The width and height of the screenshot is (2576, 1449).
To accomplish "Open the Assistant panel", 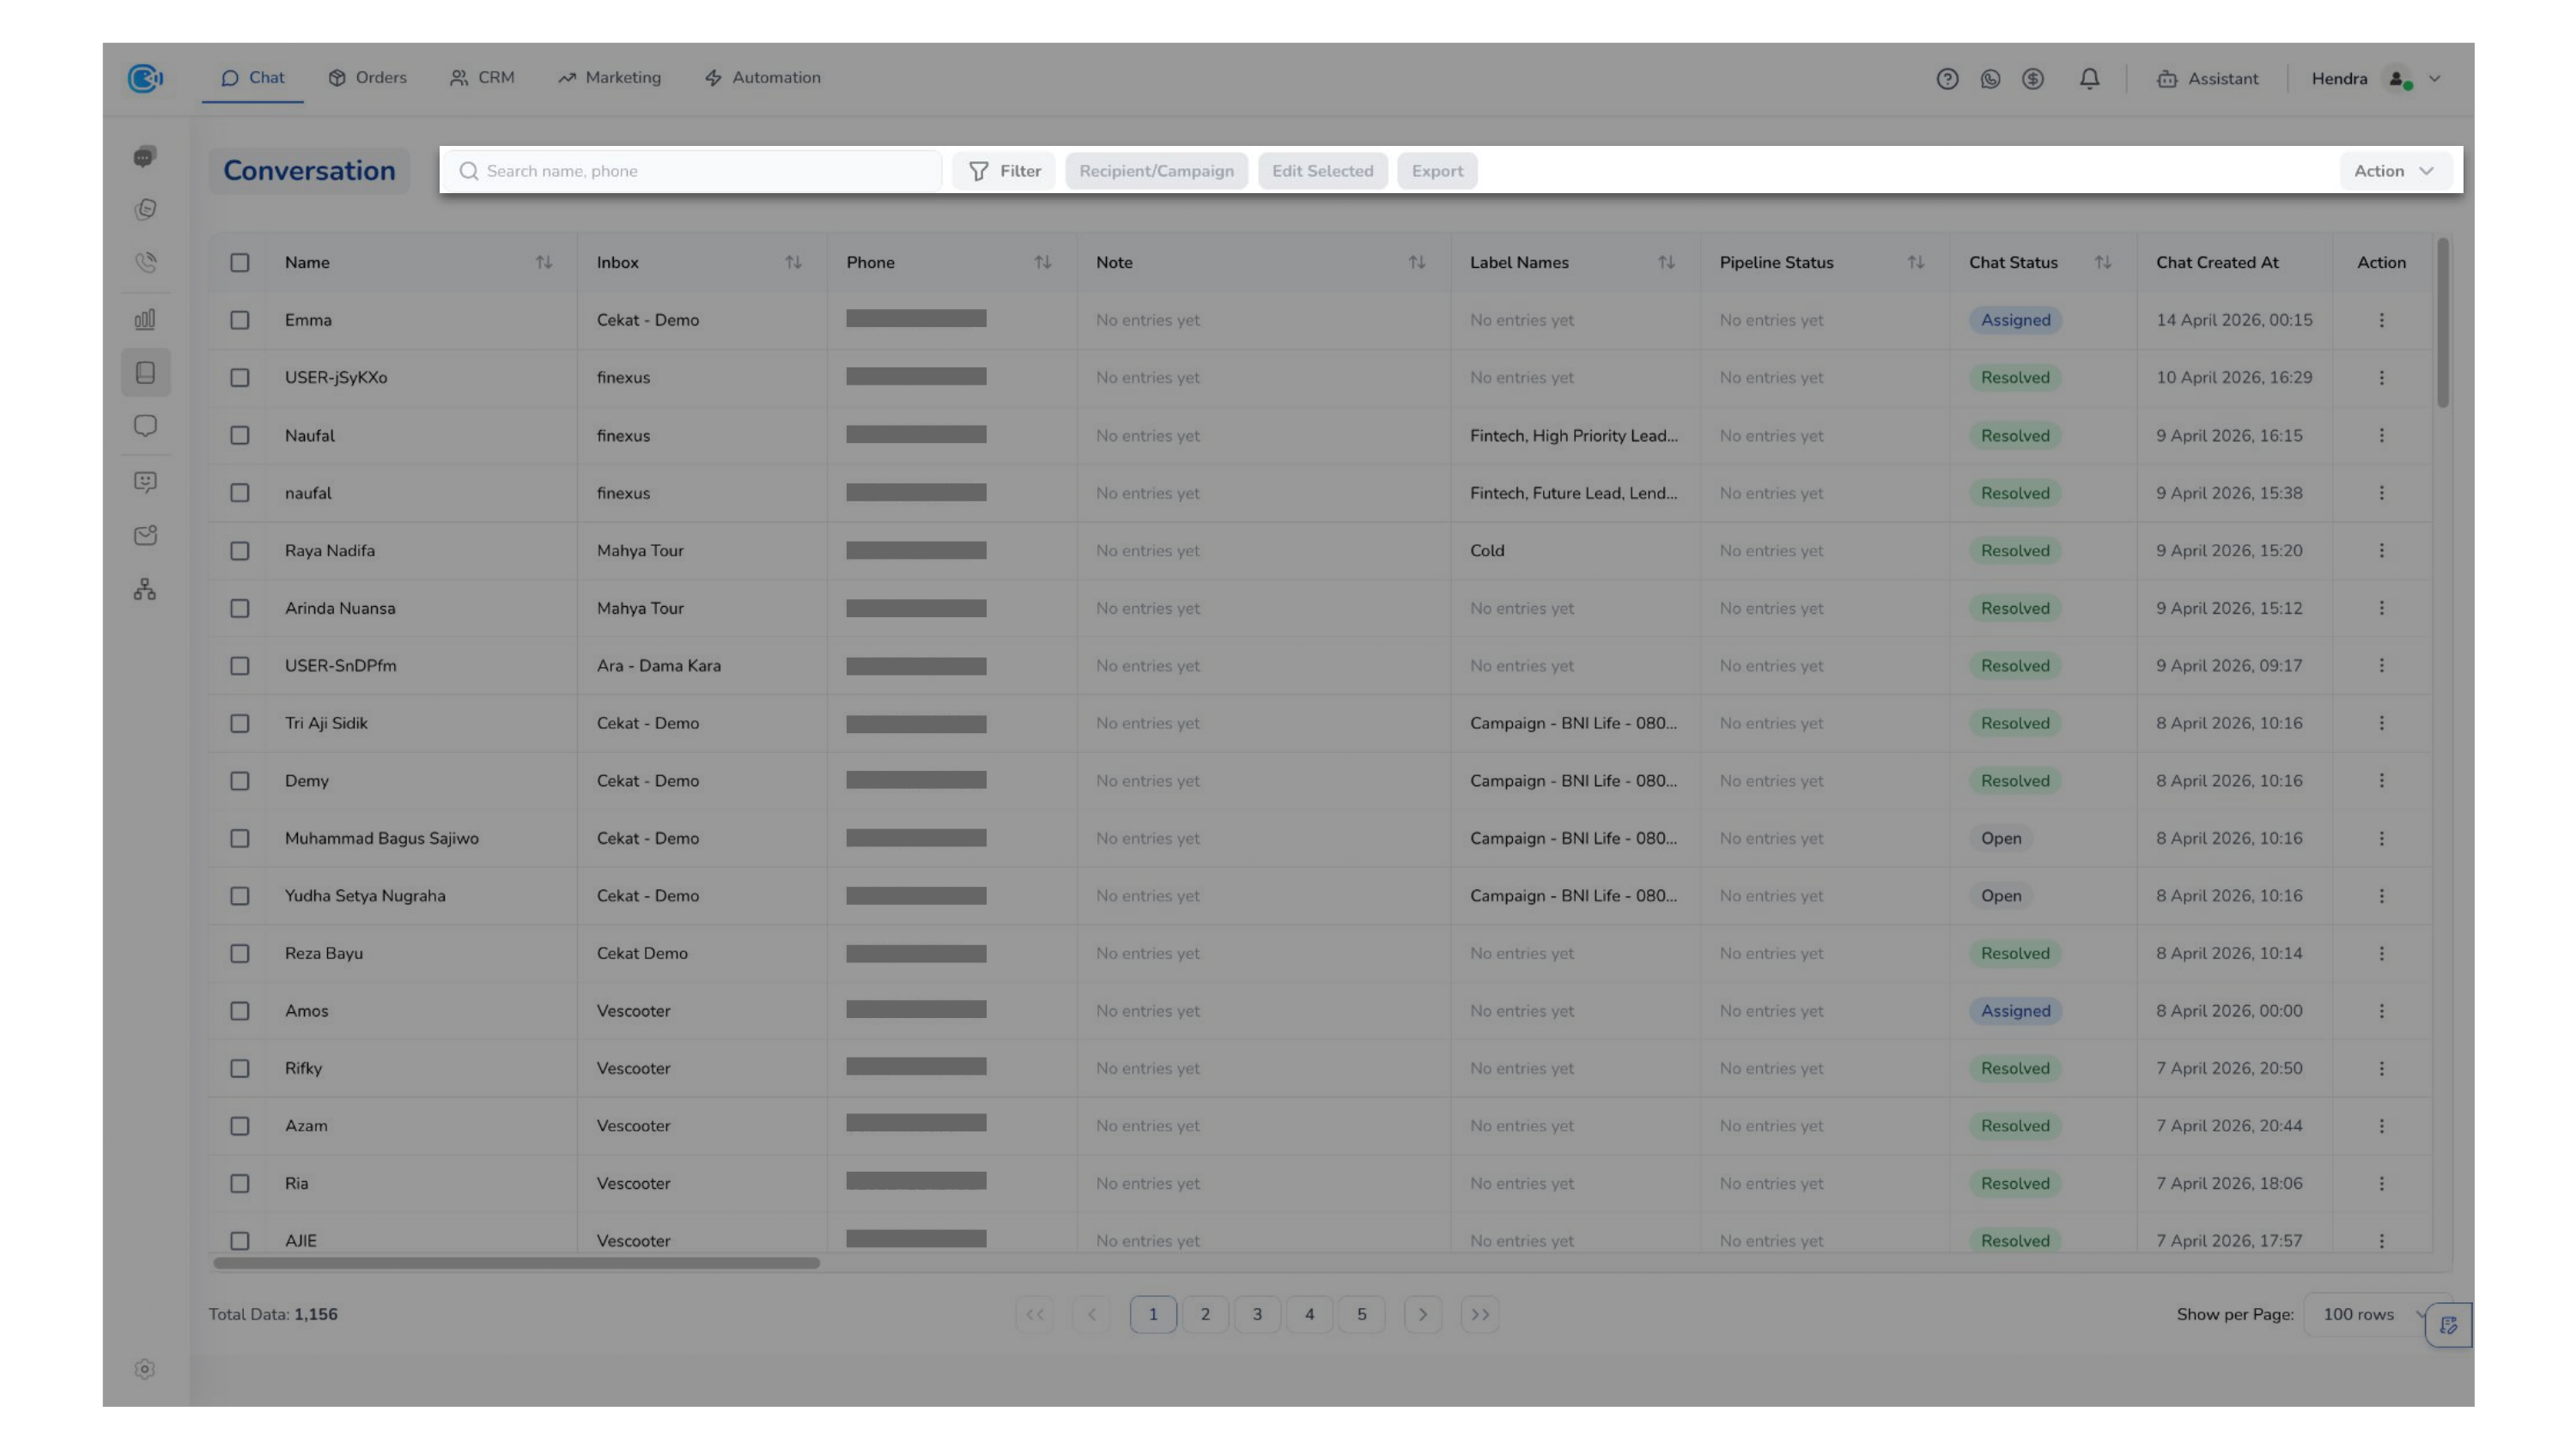I will 2207,79.
